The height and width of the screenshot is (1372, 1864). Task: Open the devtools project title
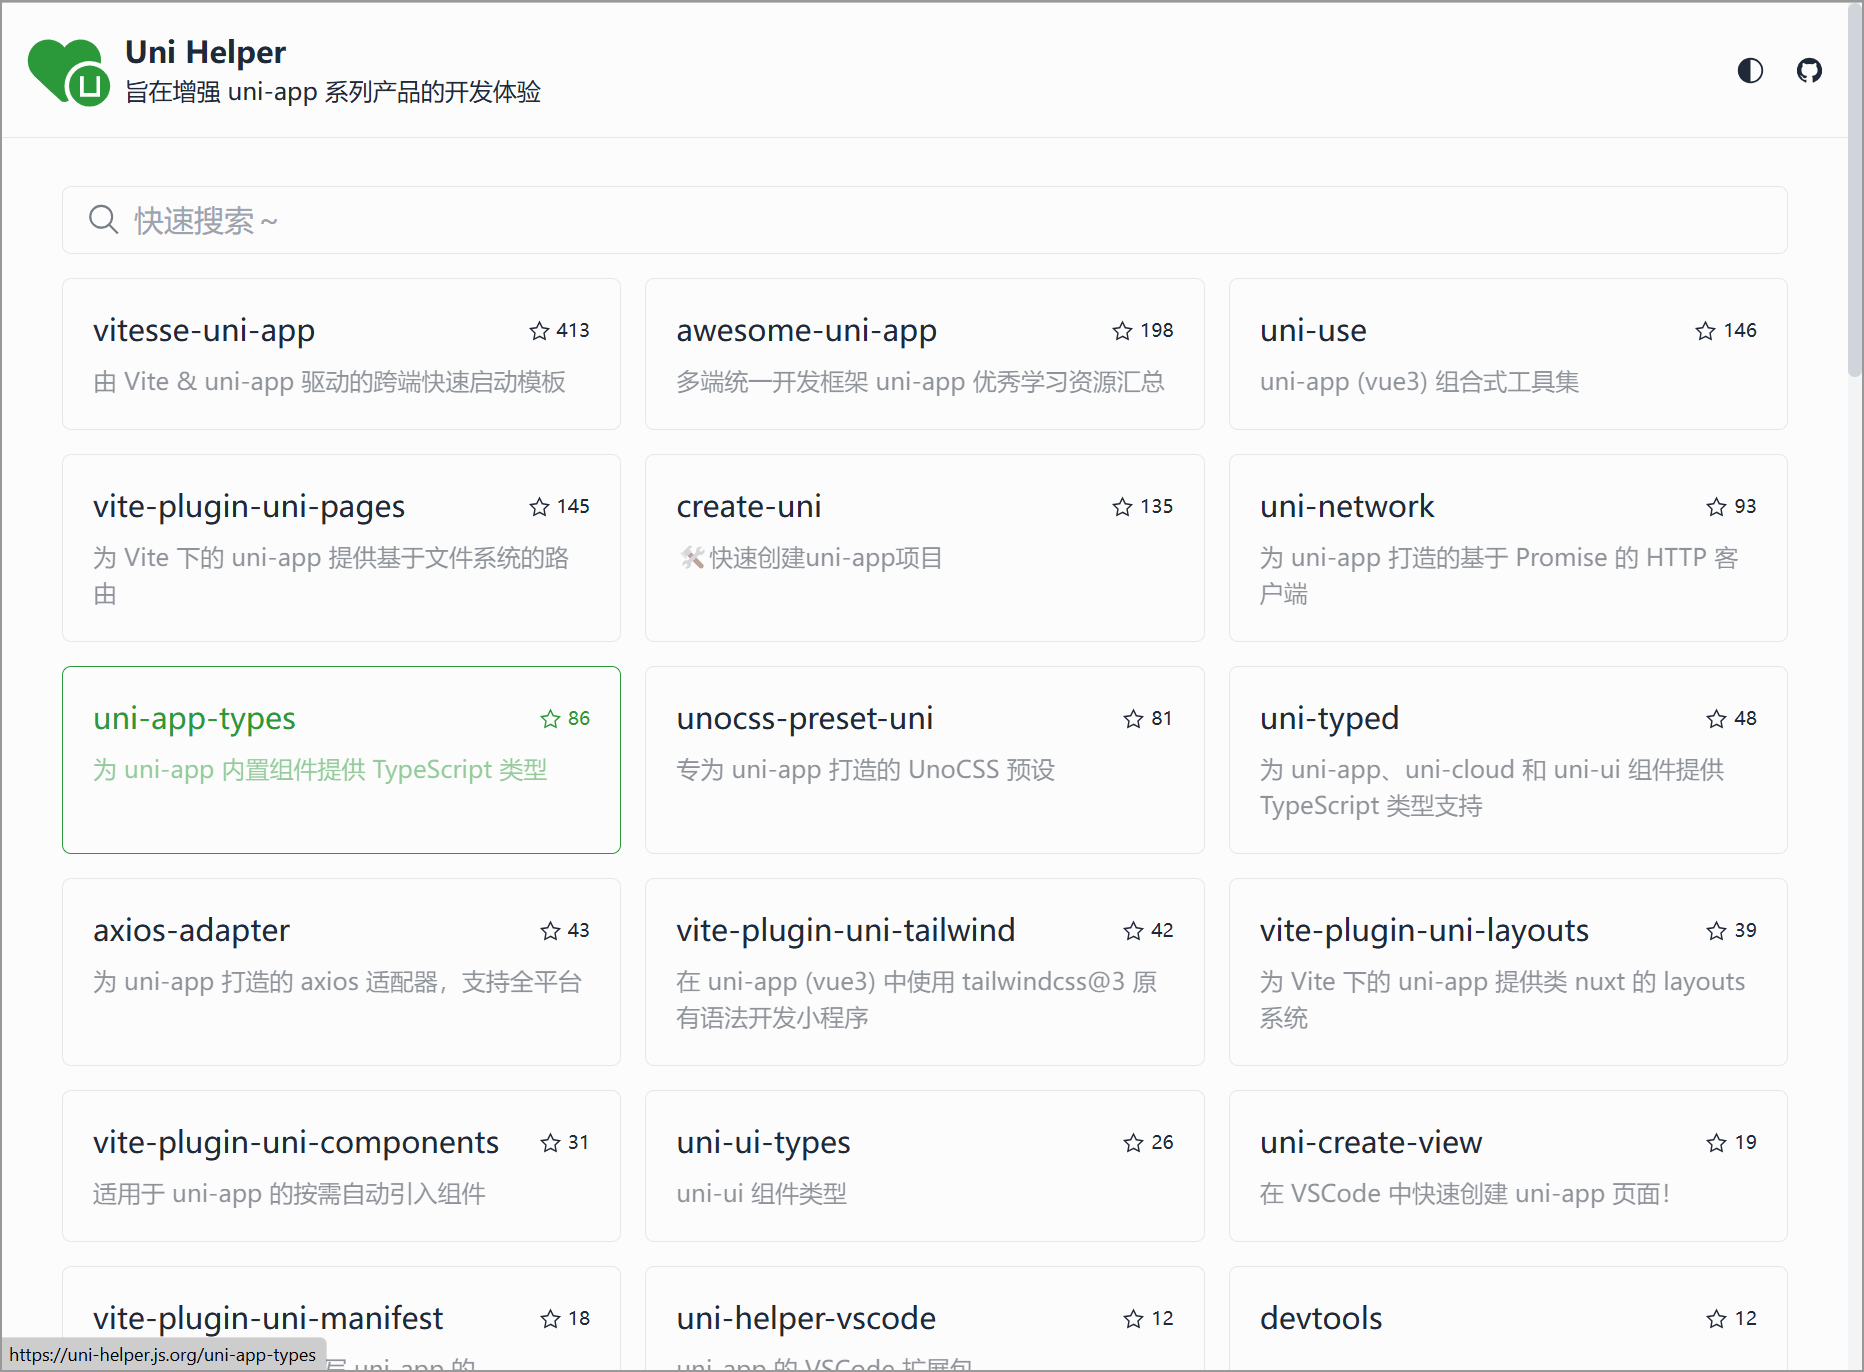click(1321, 1318)
